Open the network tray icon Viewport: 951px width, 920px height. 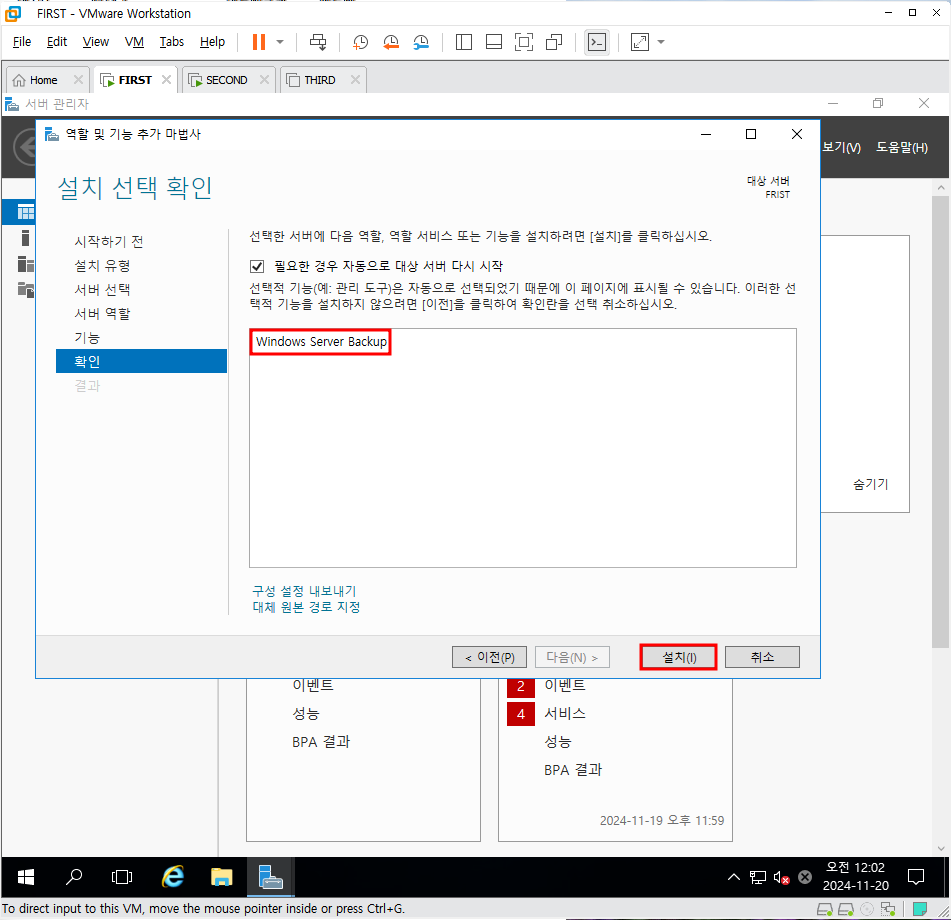coord(758,877)
